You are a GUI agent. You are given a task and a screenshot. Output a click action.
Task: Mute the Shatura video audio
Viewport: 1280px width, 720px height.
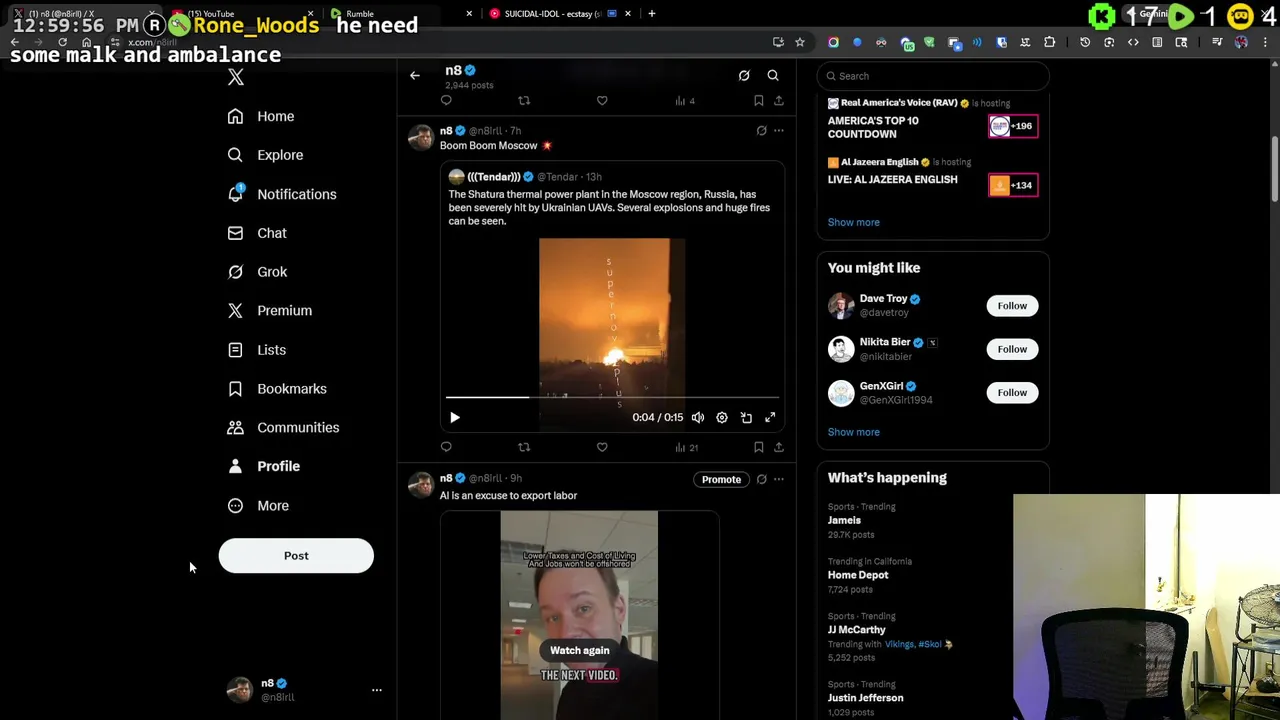pos(698,418)
